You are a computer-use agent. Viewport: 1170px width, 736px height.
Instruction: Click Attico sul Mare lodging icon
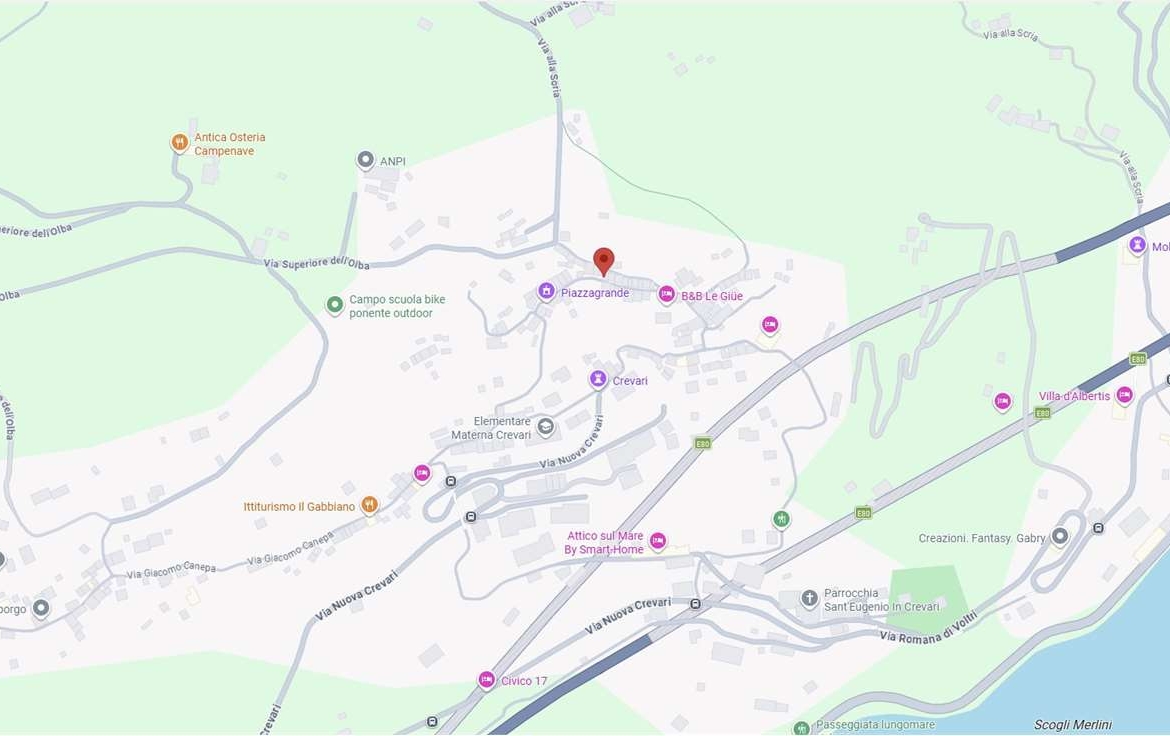pos(657,540)
